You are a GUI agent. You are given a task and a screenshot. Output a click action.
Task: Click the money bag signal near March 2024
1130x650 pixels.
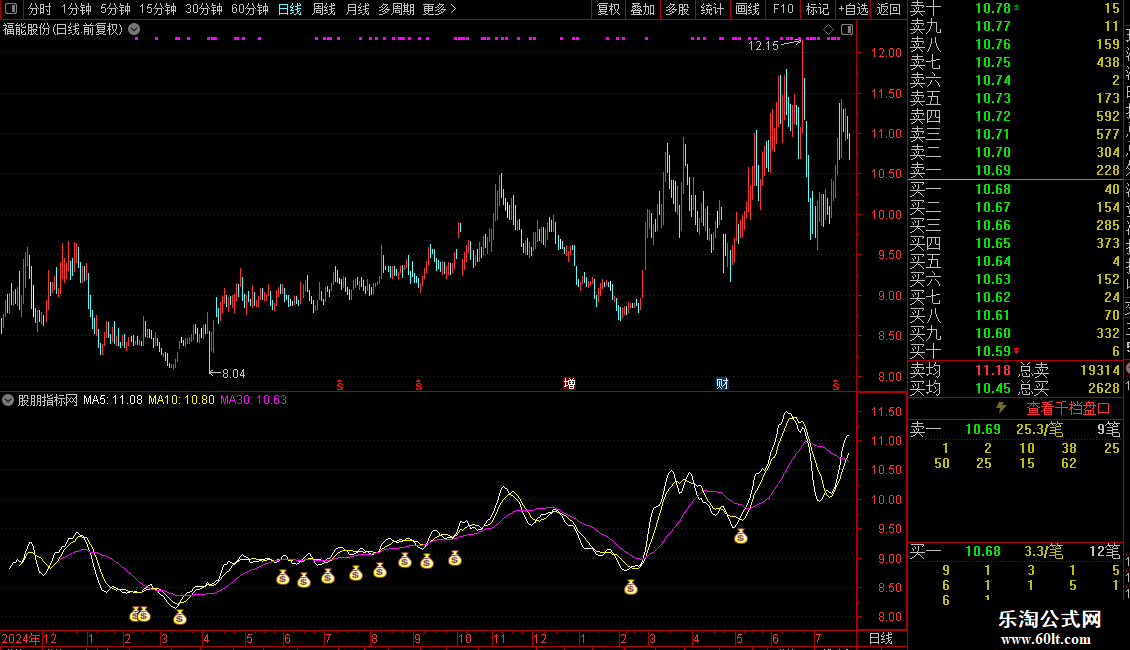[x=180, y=617]
